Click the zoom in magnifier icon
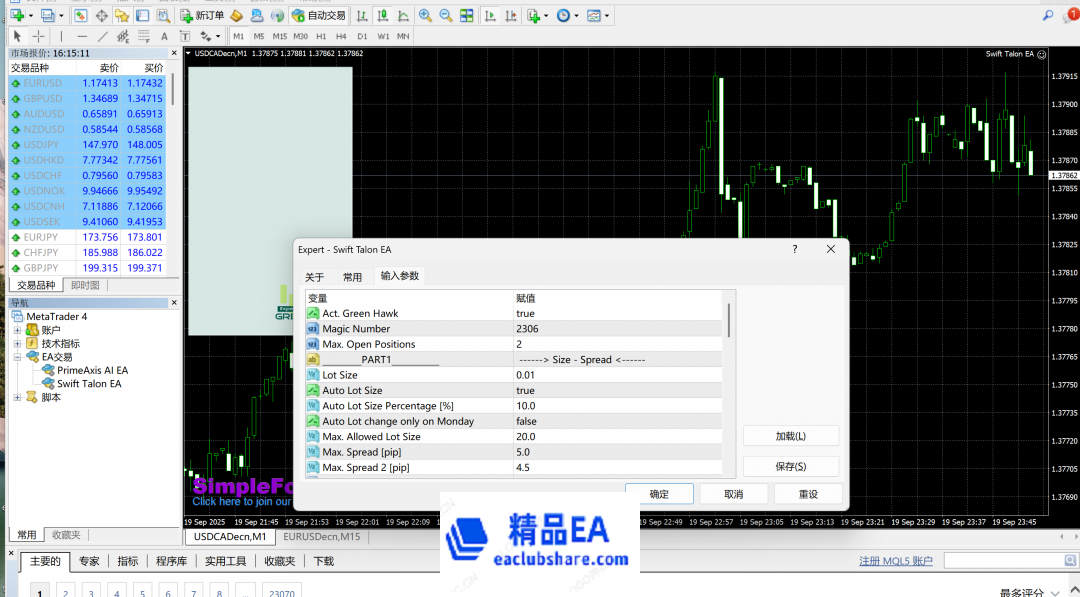 [x=426, y=16]
